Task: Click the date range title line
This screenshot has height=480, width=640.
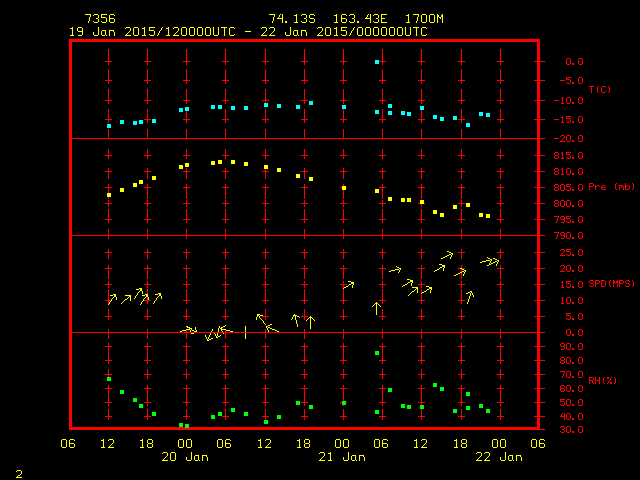Action: [x=248, y=32]
